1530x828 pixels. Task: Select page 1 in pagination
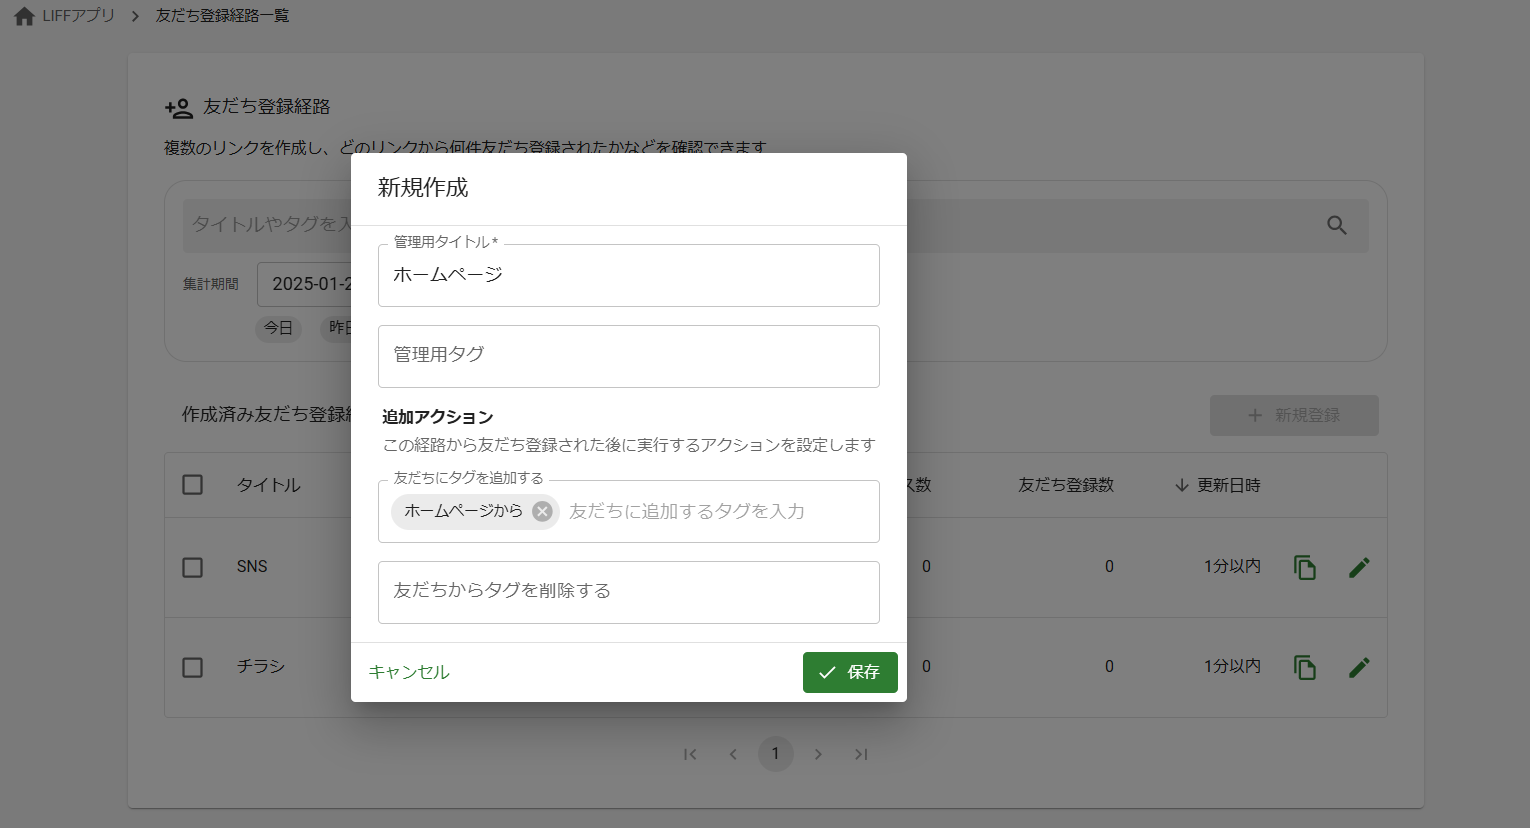(775, 754)
